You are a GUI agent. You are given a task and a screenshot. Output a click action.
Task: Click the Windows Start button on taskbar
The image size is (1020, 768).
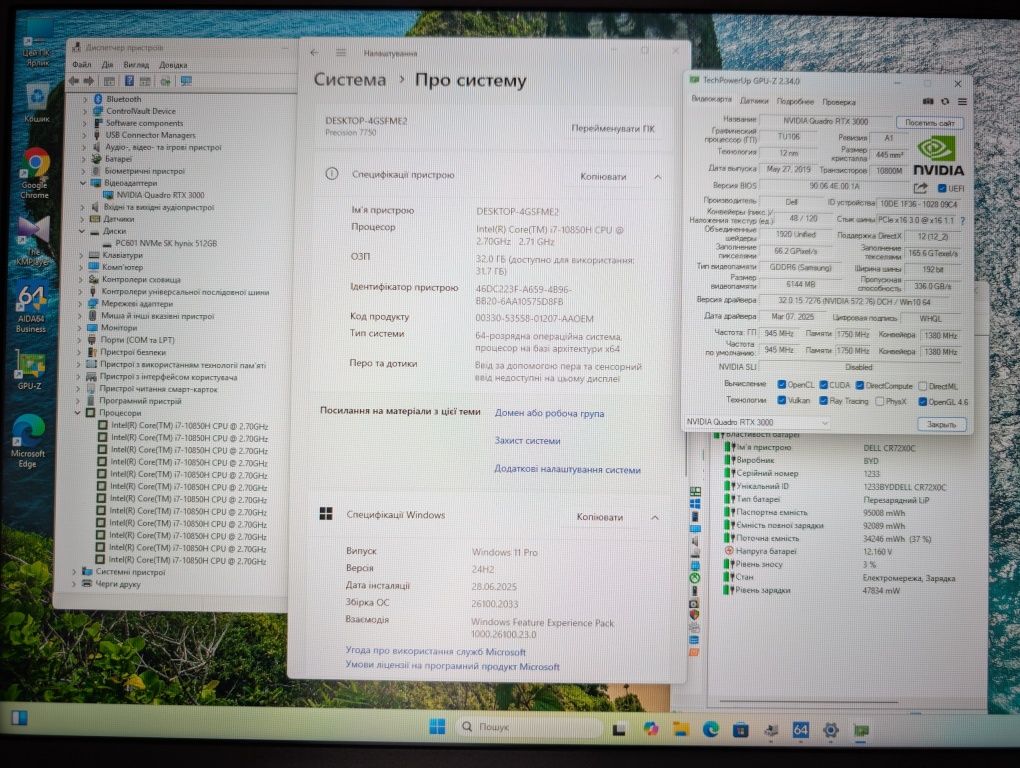click(x=437, y=726)
